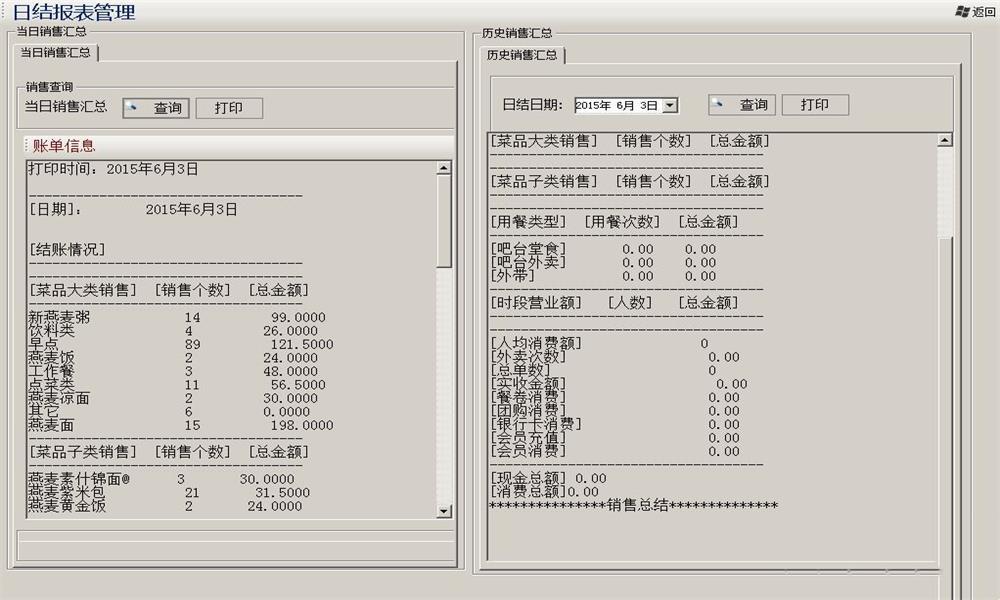Click the 返回 icon at top right

click(x=962, y=11)
